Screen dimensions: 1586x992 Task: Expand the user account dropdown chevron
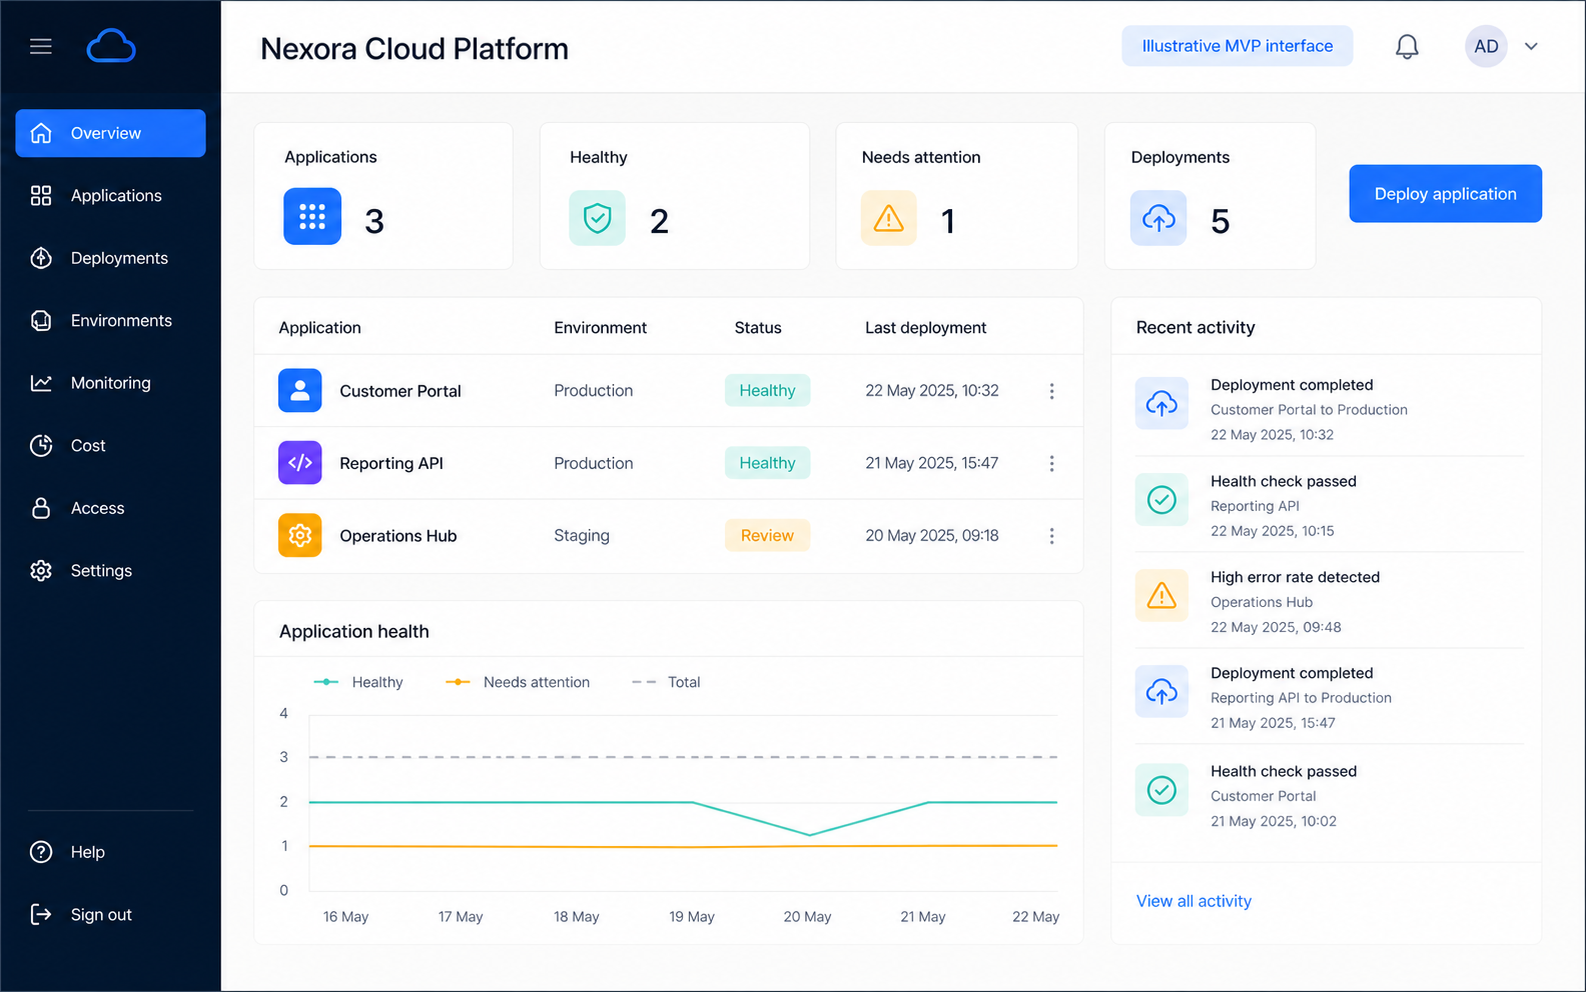pyautogui.click(x=1531, y=46)
